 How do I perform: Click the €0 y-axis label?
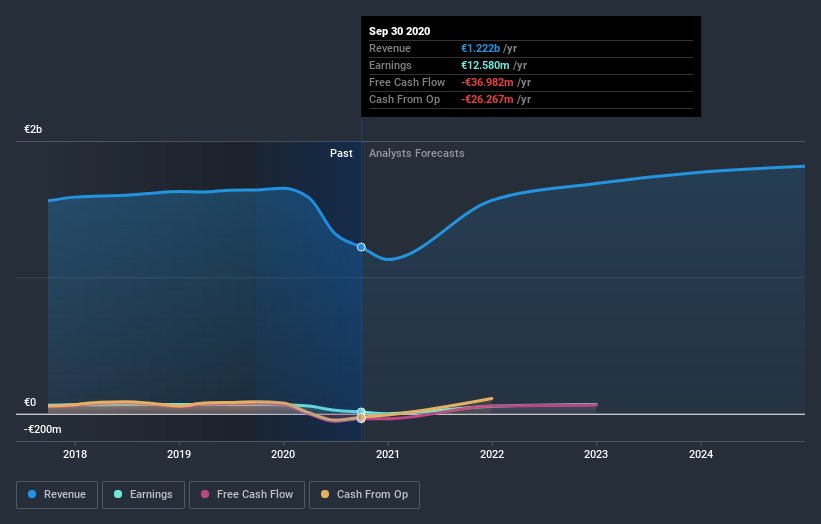(30, 403)
